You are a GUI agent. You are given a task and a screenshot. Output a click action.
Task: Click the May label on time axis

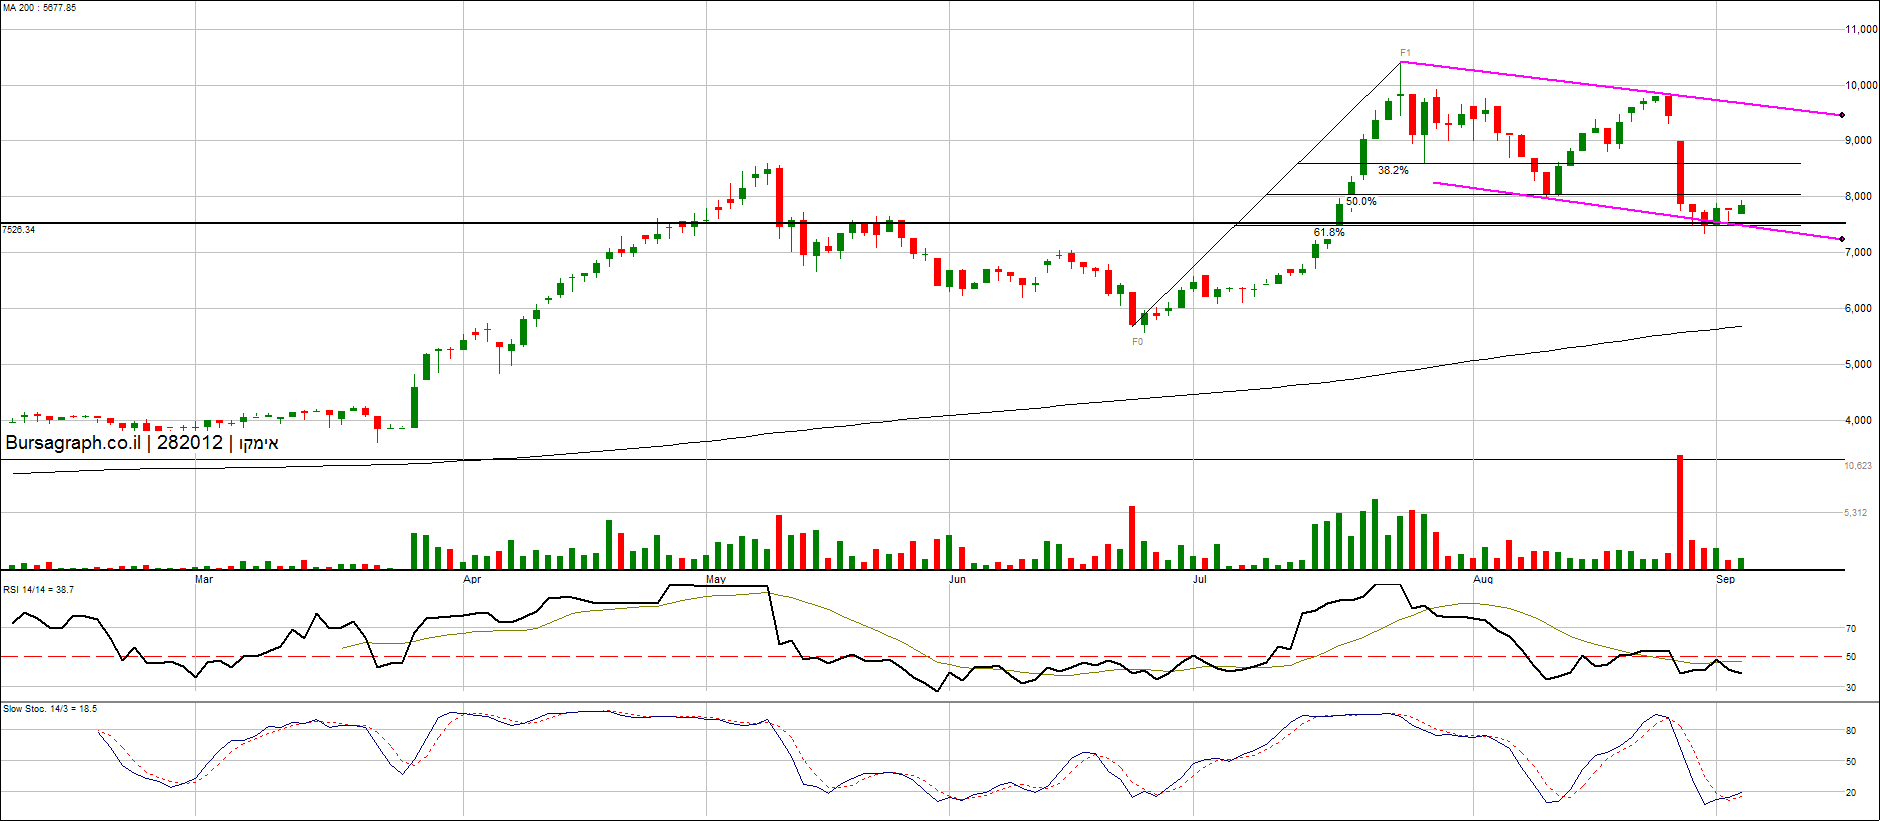pyautogui.click(x=716, y=580)
